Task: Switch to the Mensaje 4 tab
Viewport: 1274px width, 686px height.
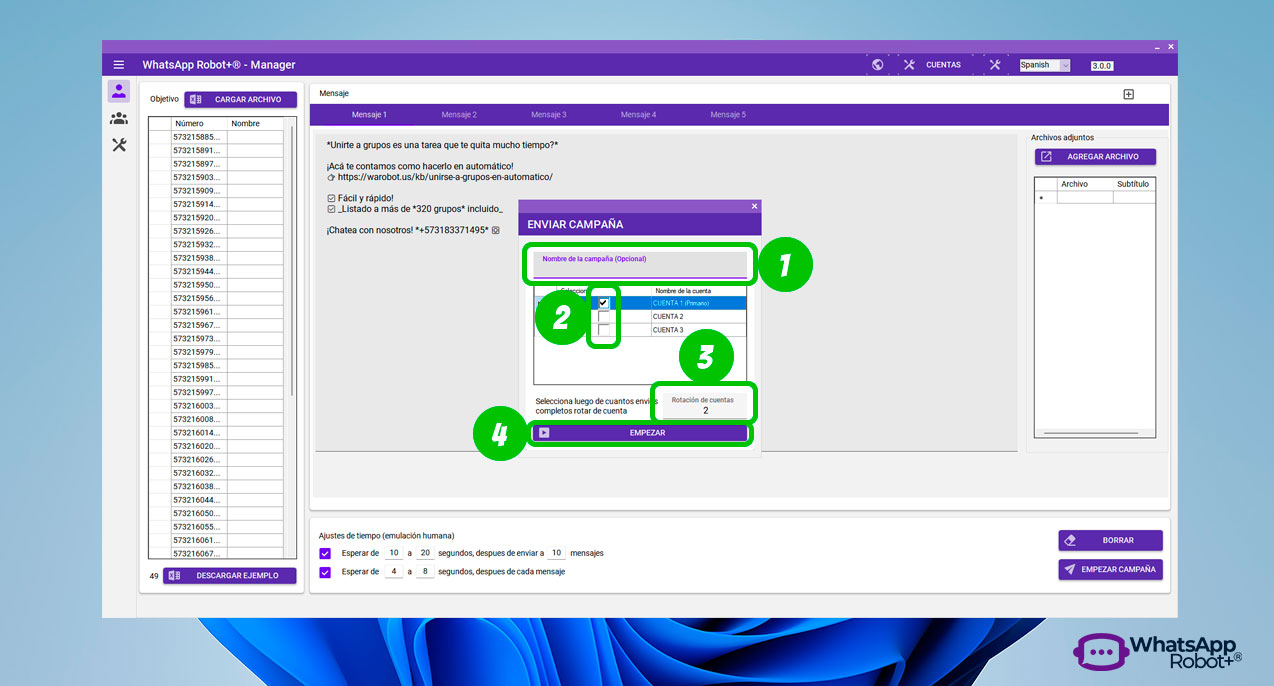Action: (638, 115)
